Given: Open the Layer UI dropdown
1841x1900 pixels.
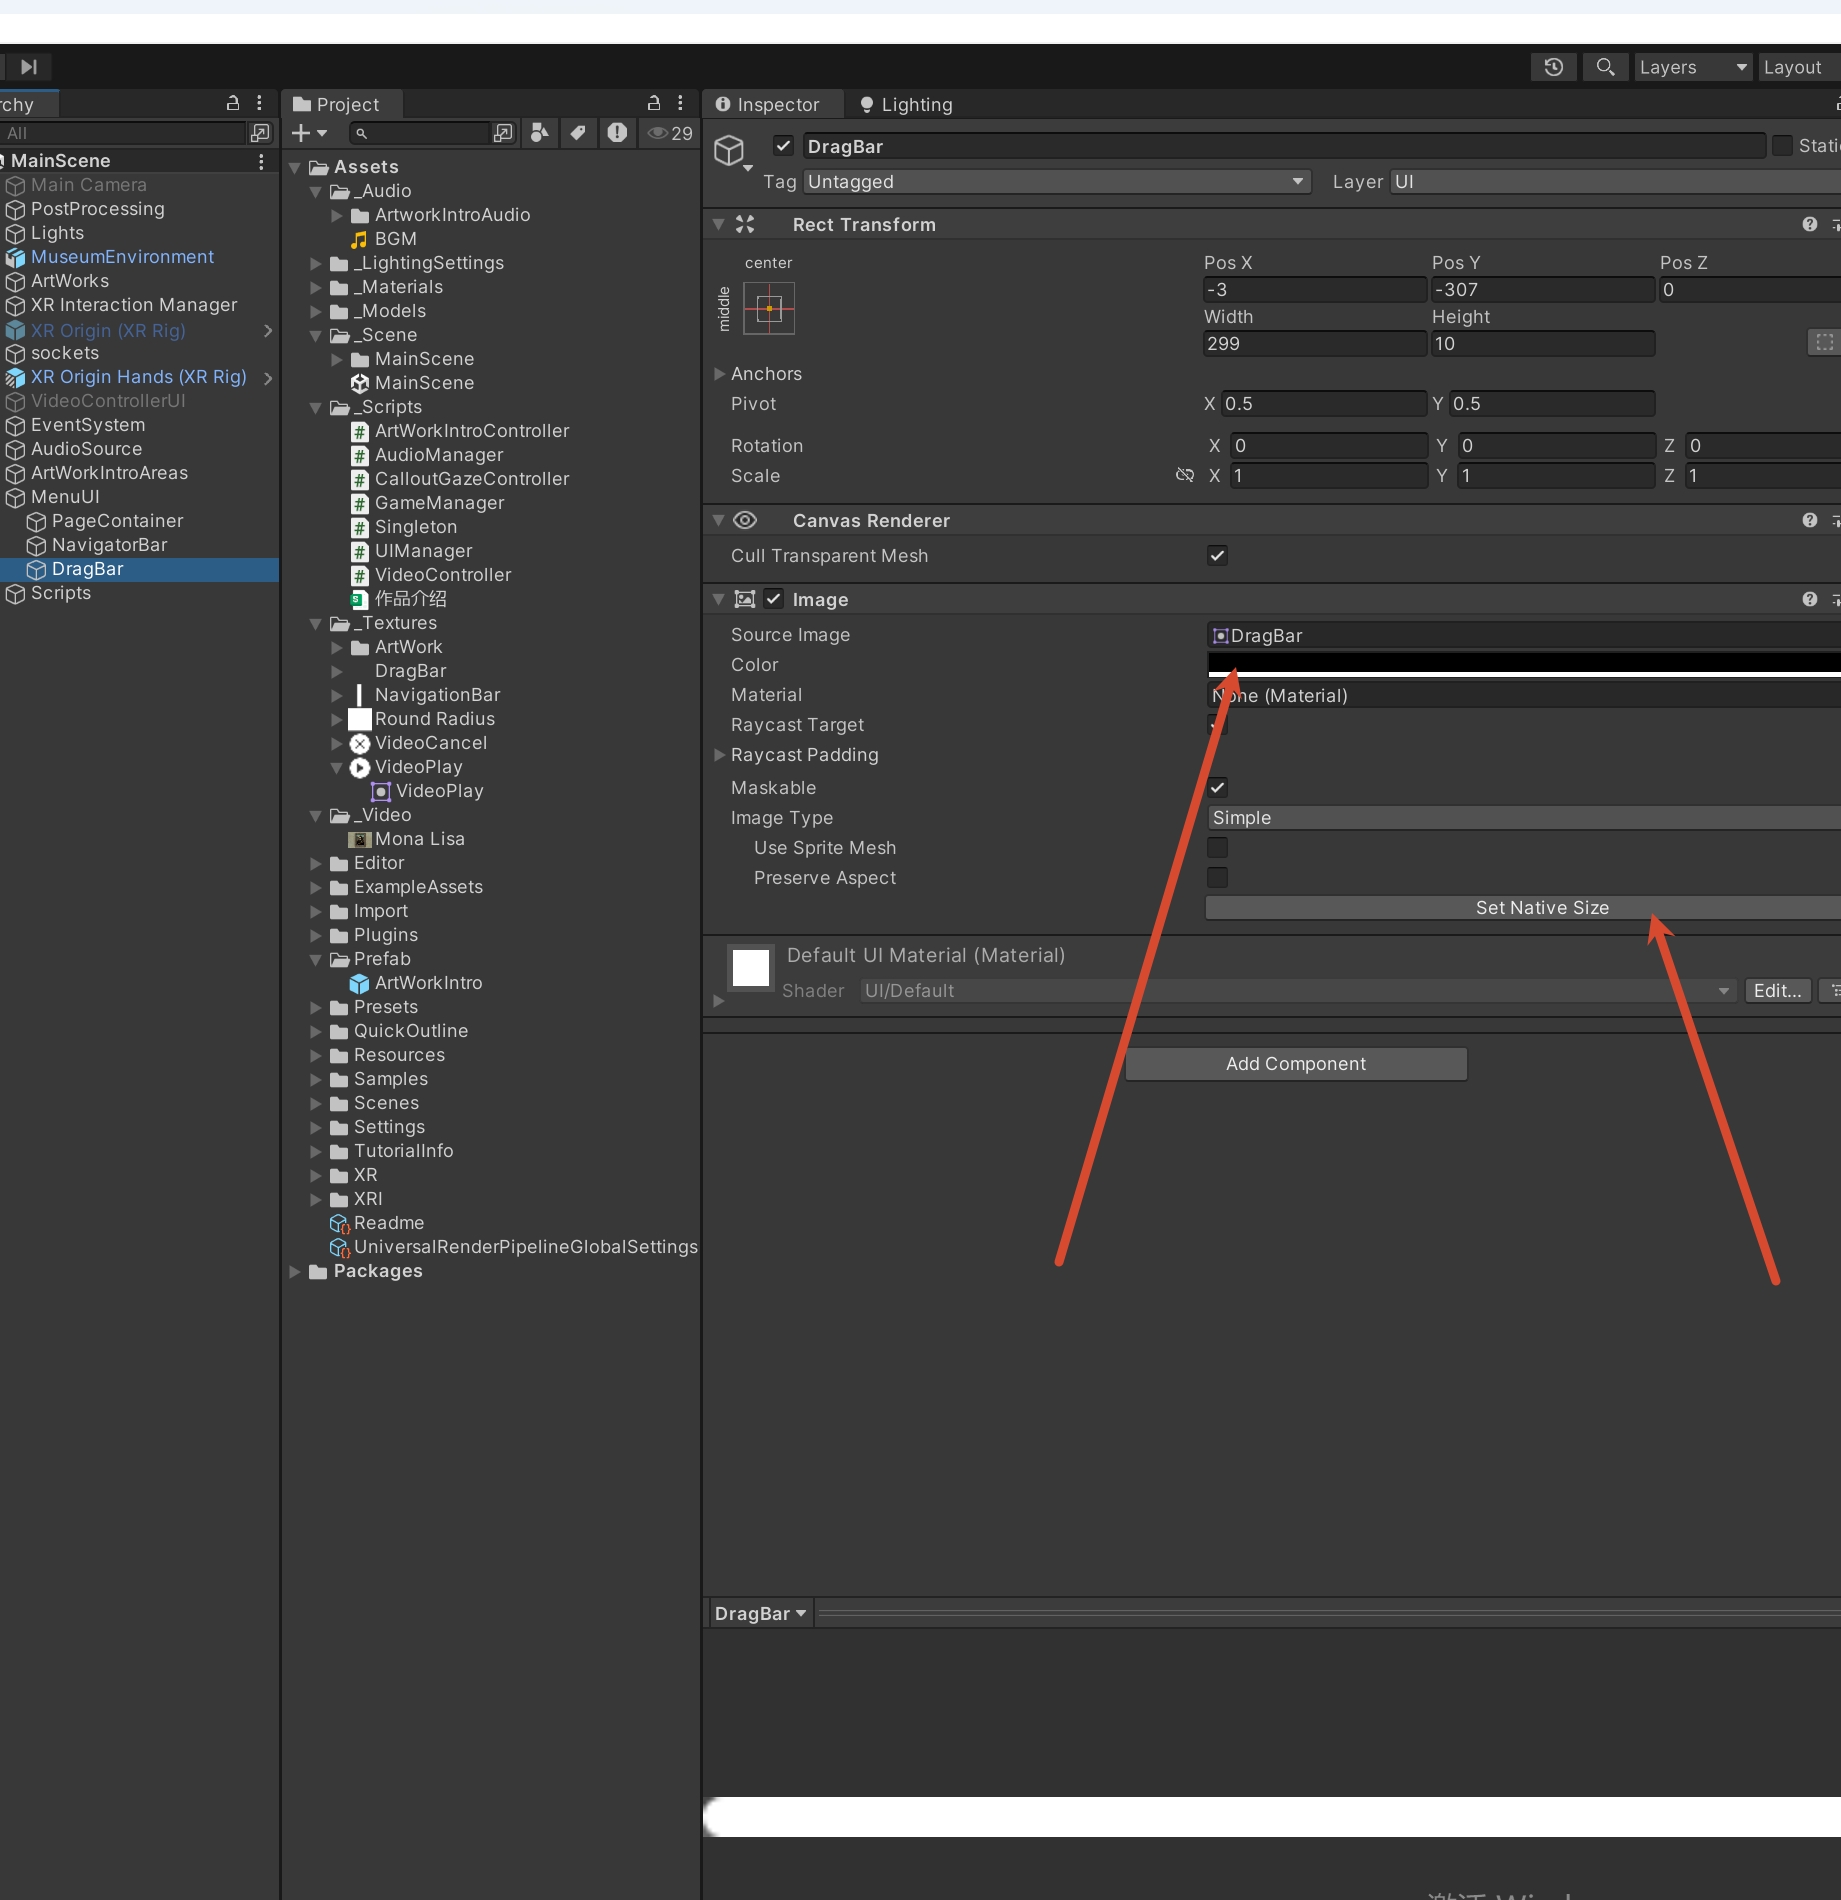Looking at the screenshot, I should [x=1615, y=181].
